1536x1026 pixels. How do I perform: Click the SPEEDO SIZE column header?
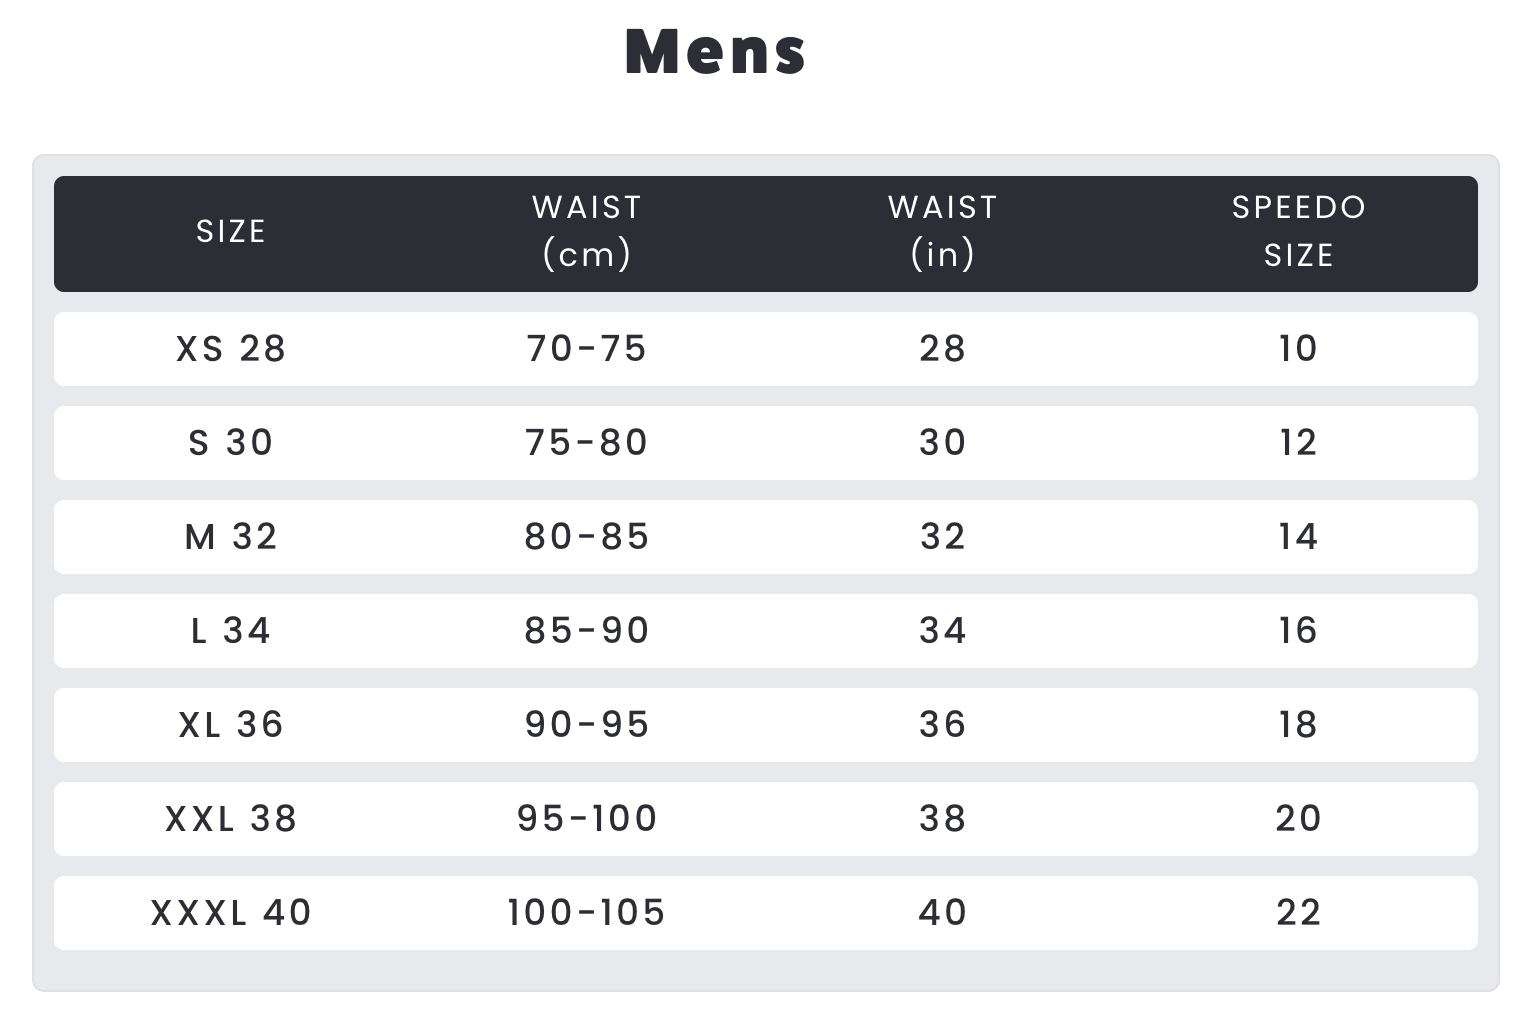tap(1298, 231)
